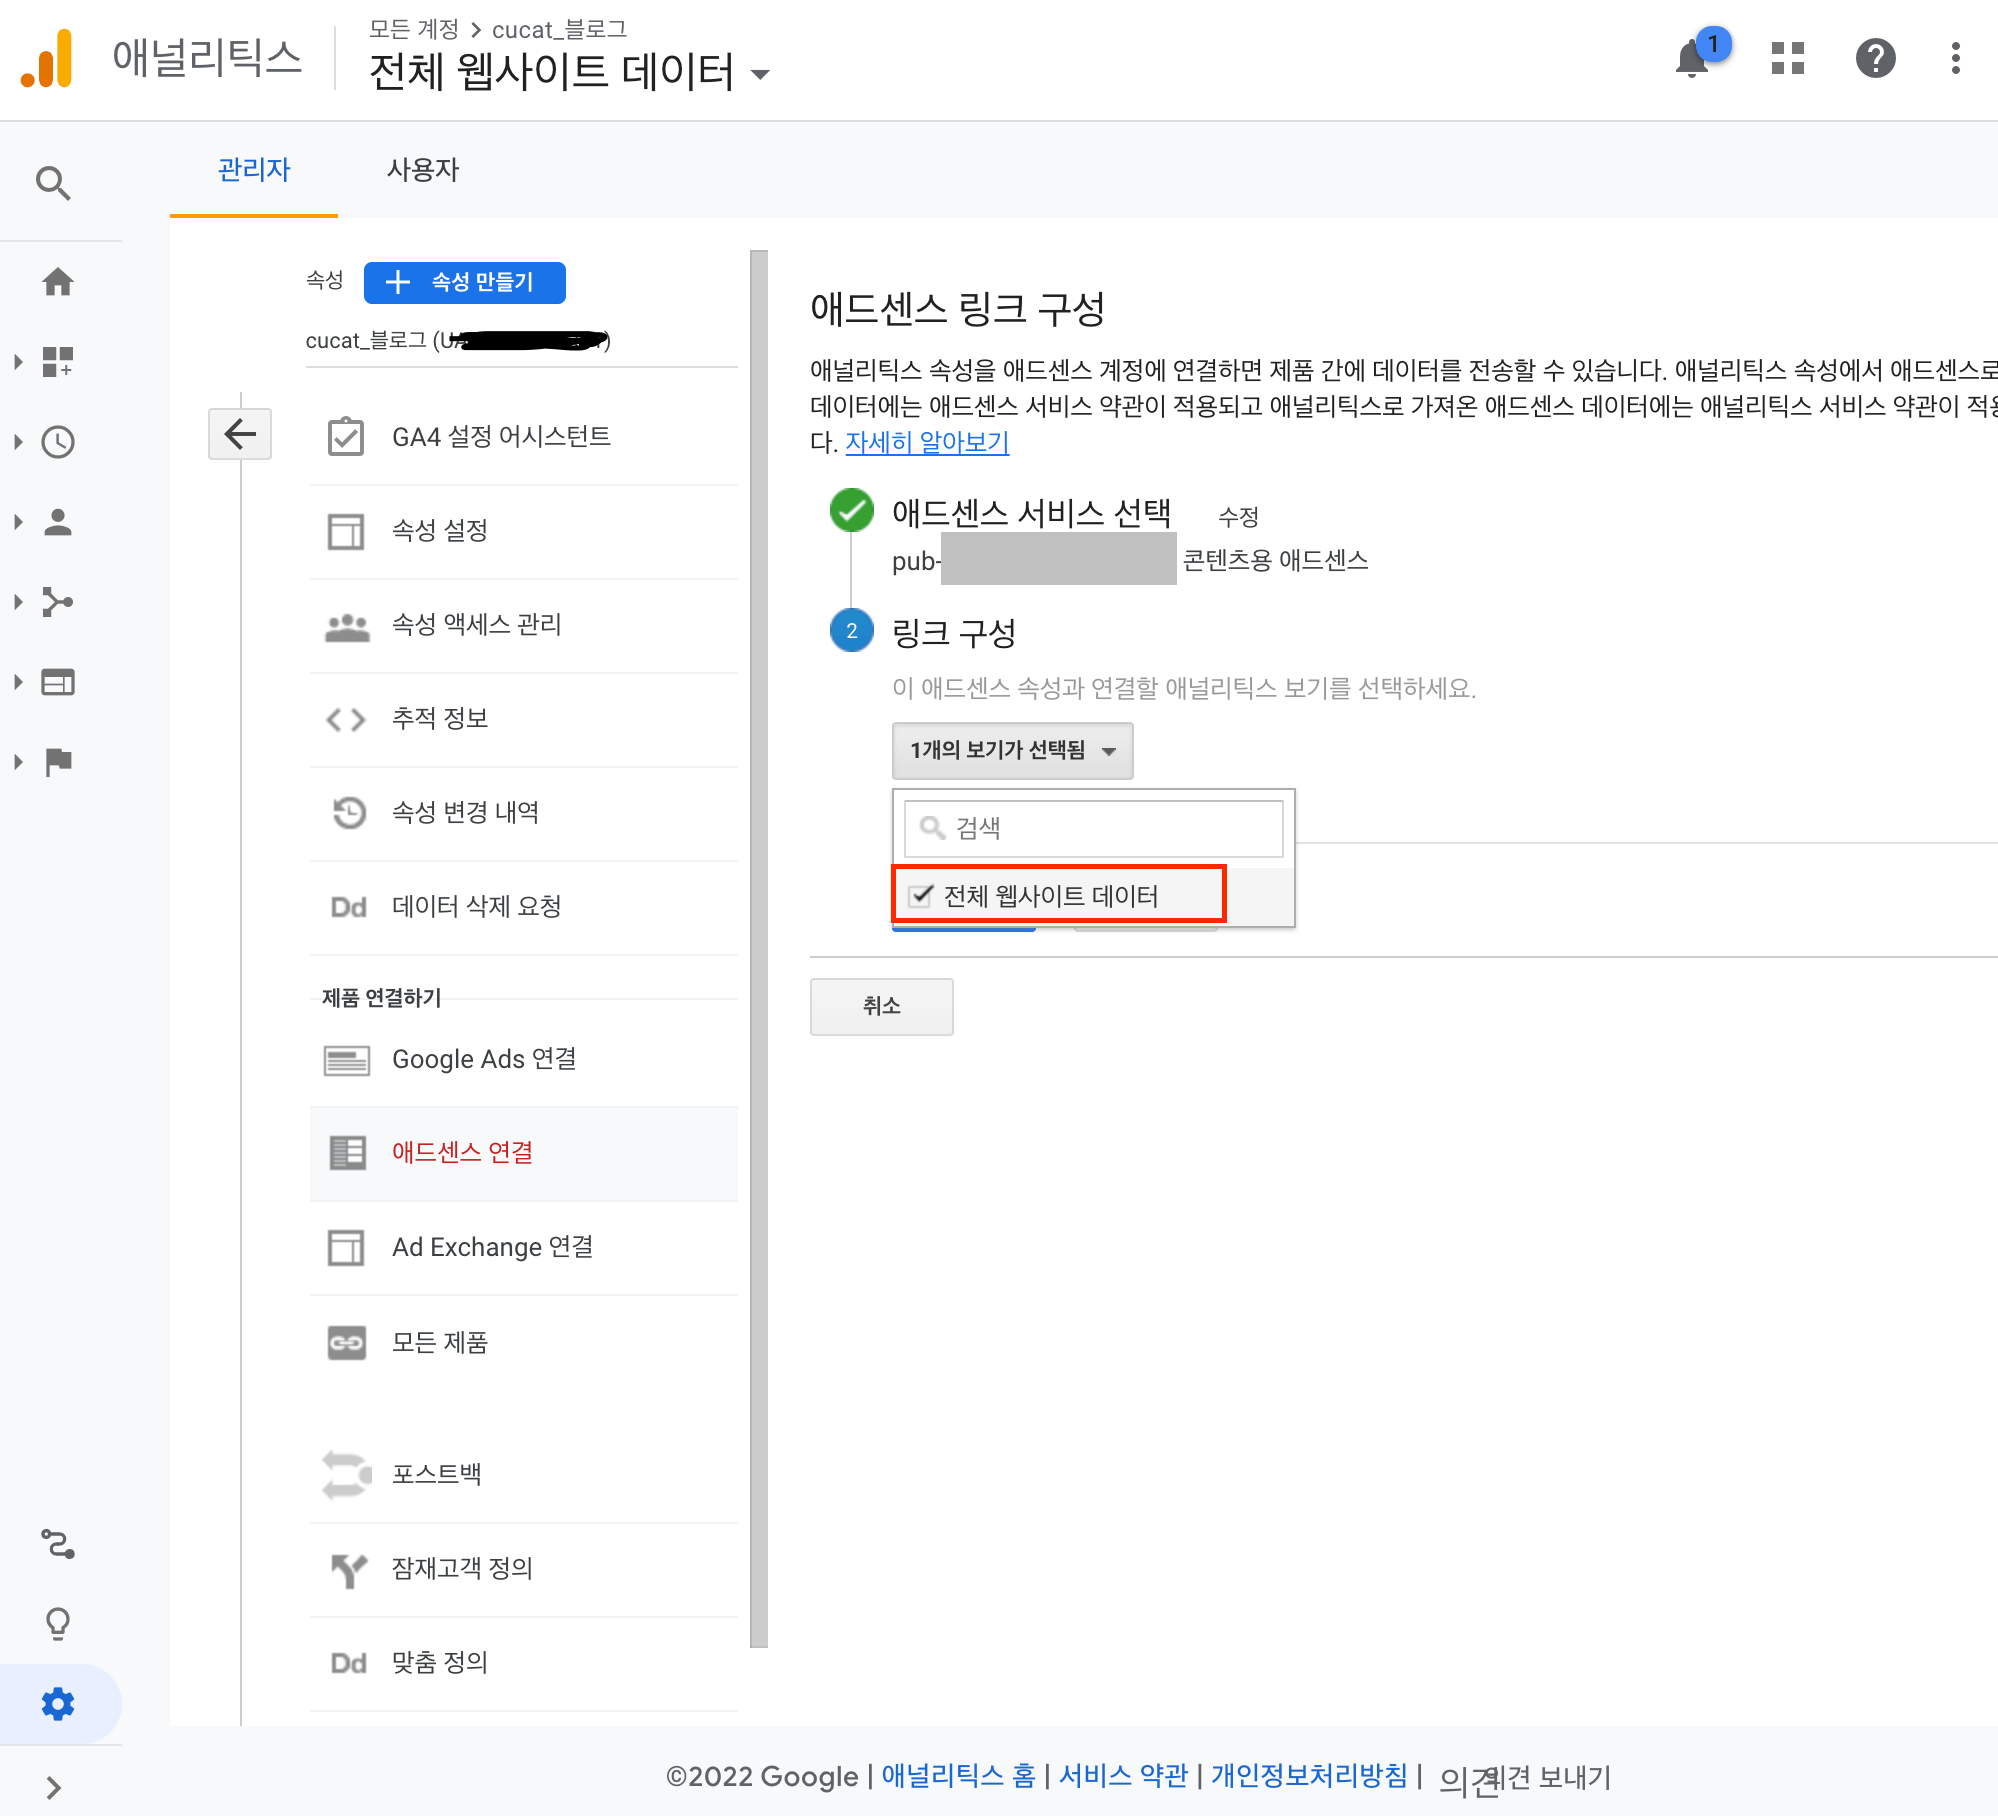Click the admin gear icon

(58, 1704)
